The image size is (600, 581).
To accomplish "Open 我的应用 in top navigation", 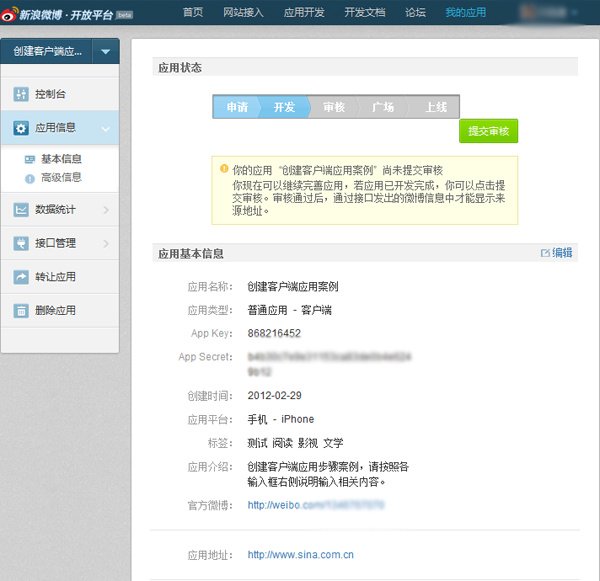I will click(465, 13).
